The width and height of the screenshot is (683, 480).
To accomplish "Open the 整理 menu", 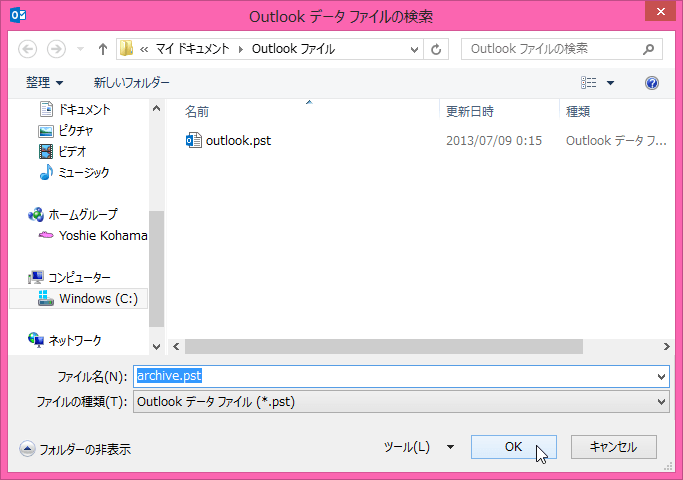I will [44, 82].
